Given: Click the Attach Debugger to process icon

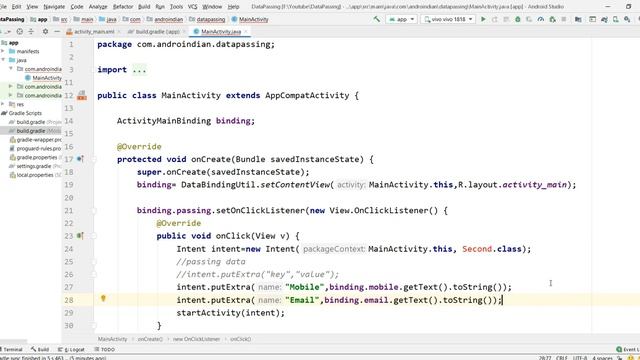Looking at the screenshot, I should [552, 19].
